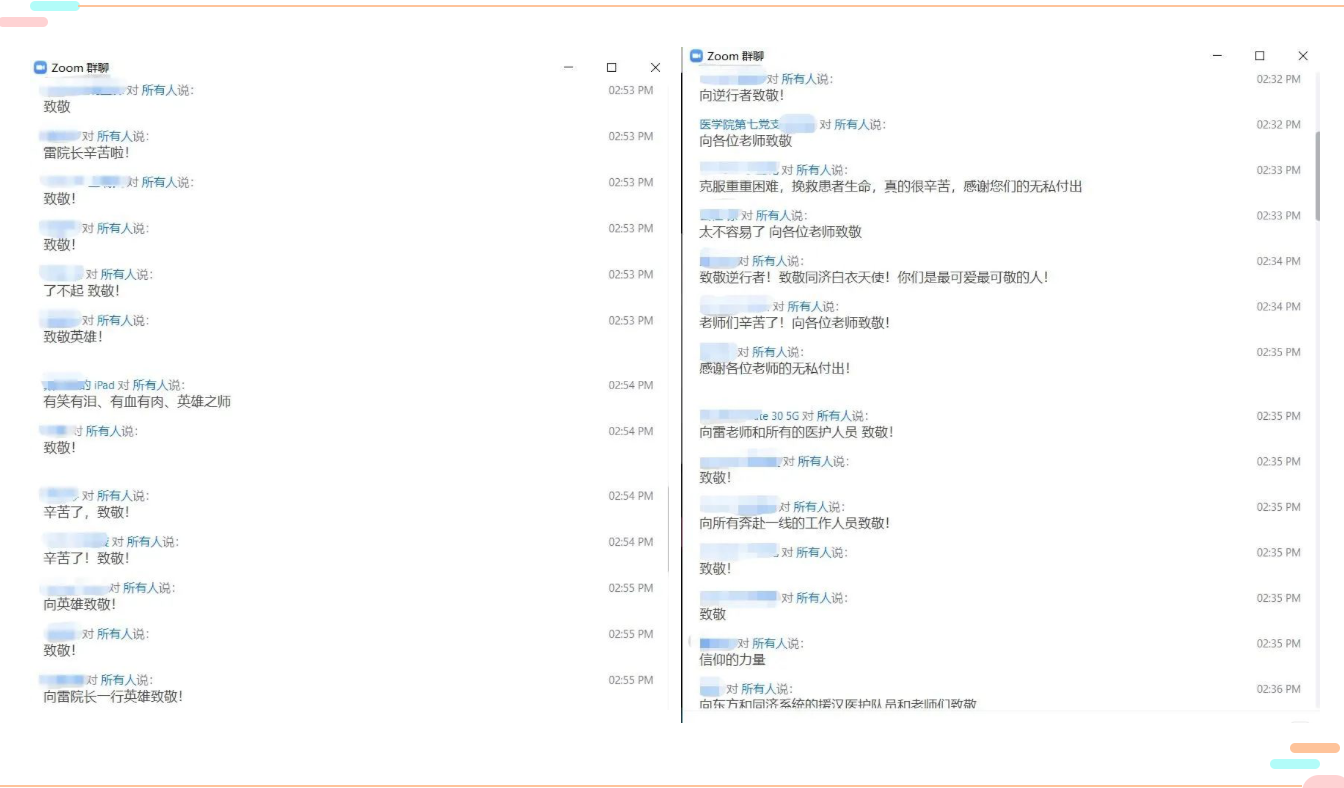Maximize the right Zoom group chat window
1344x788 pixels.
coord(1260,56)
